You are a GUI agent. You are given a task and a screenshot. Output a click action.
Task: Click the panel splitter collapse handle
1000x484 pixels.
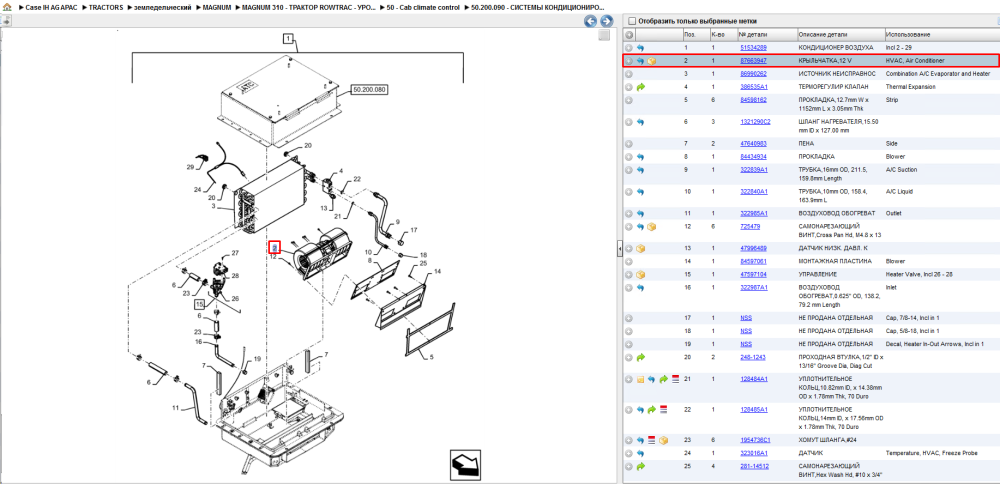coord(619,249)
